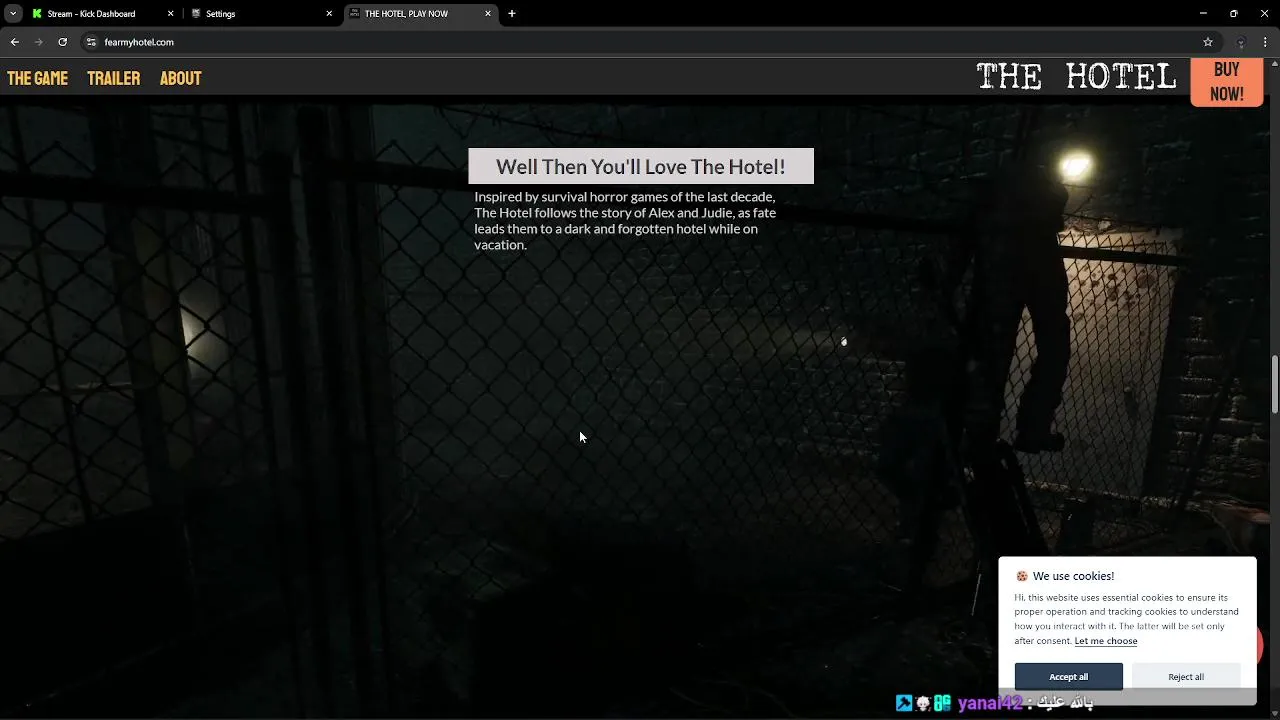Select THE HOTEL, PLAY NOW tab
This screenshot has width=1280, height=720.
click(x=420, y=14)
